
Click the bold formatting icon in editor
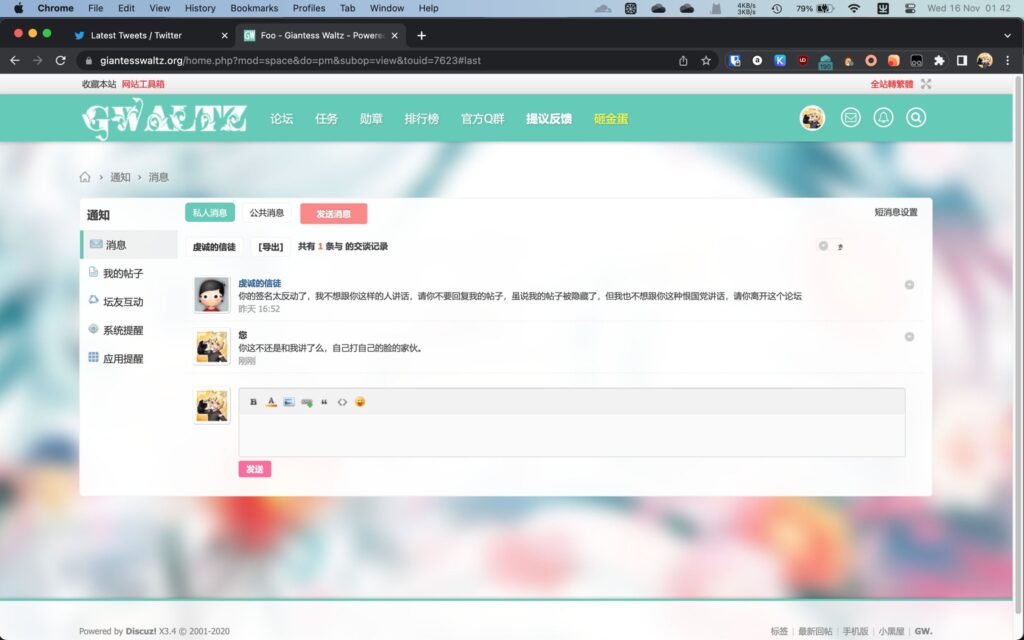tap(253, 402)
